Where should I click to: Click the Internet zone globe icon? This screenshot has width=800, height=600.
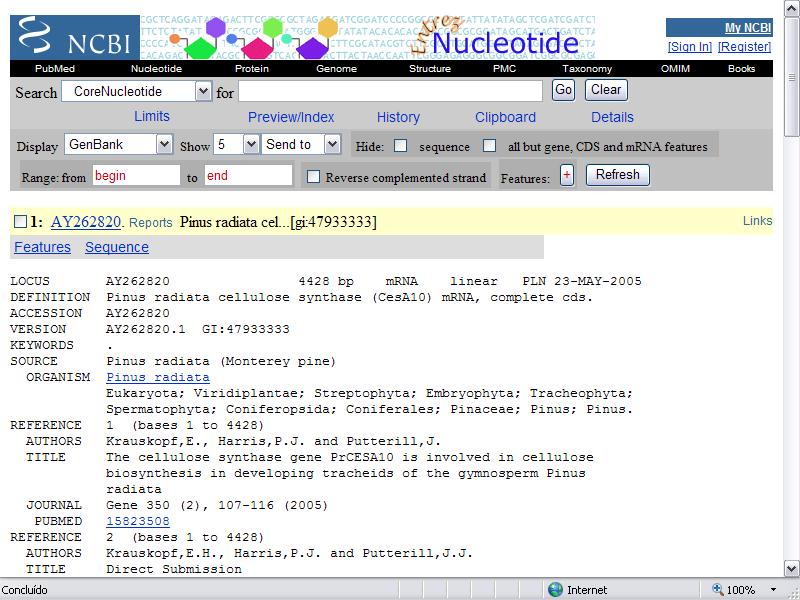(555, 590)
